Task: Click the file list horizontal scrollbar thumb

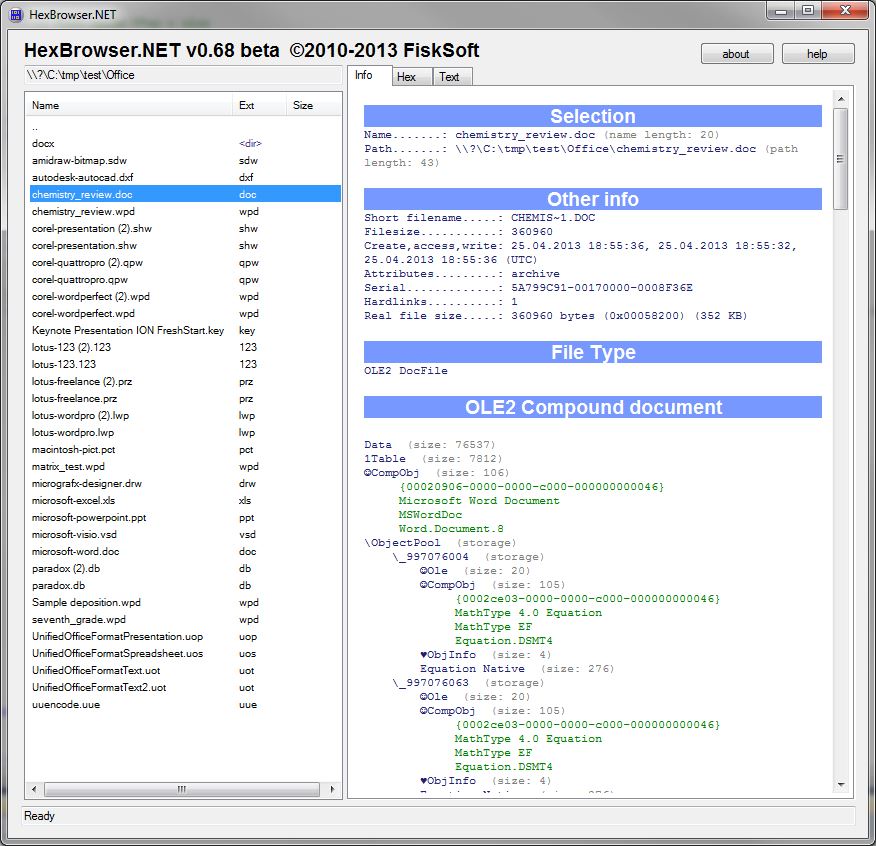Action: tap(182, 790)
